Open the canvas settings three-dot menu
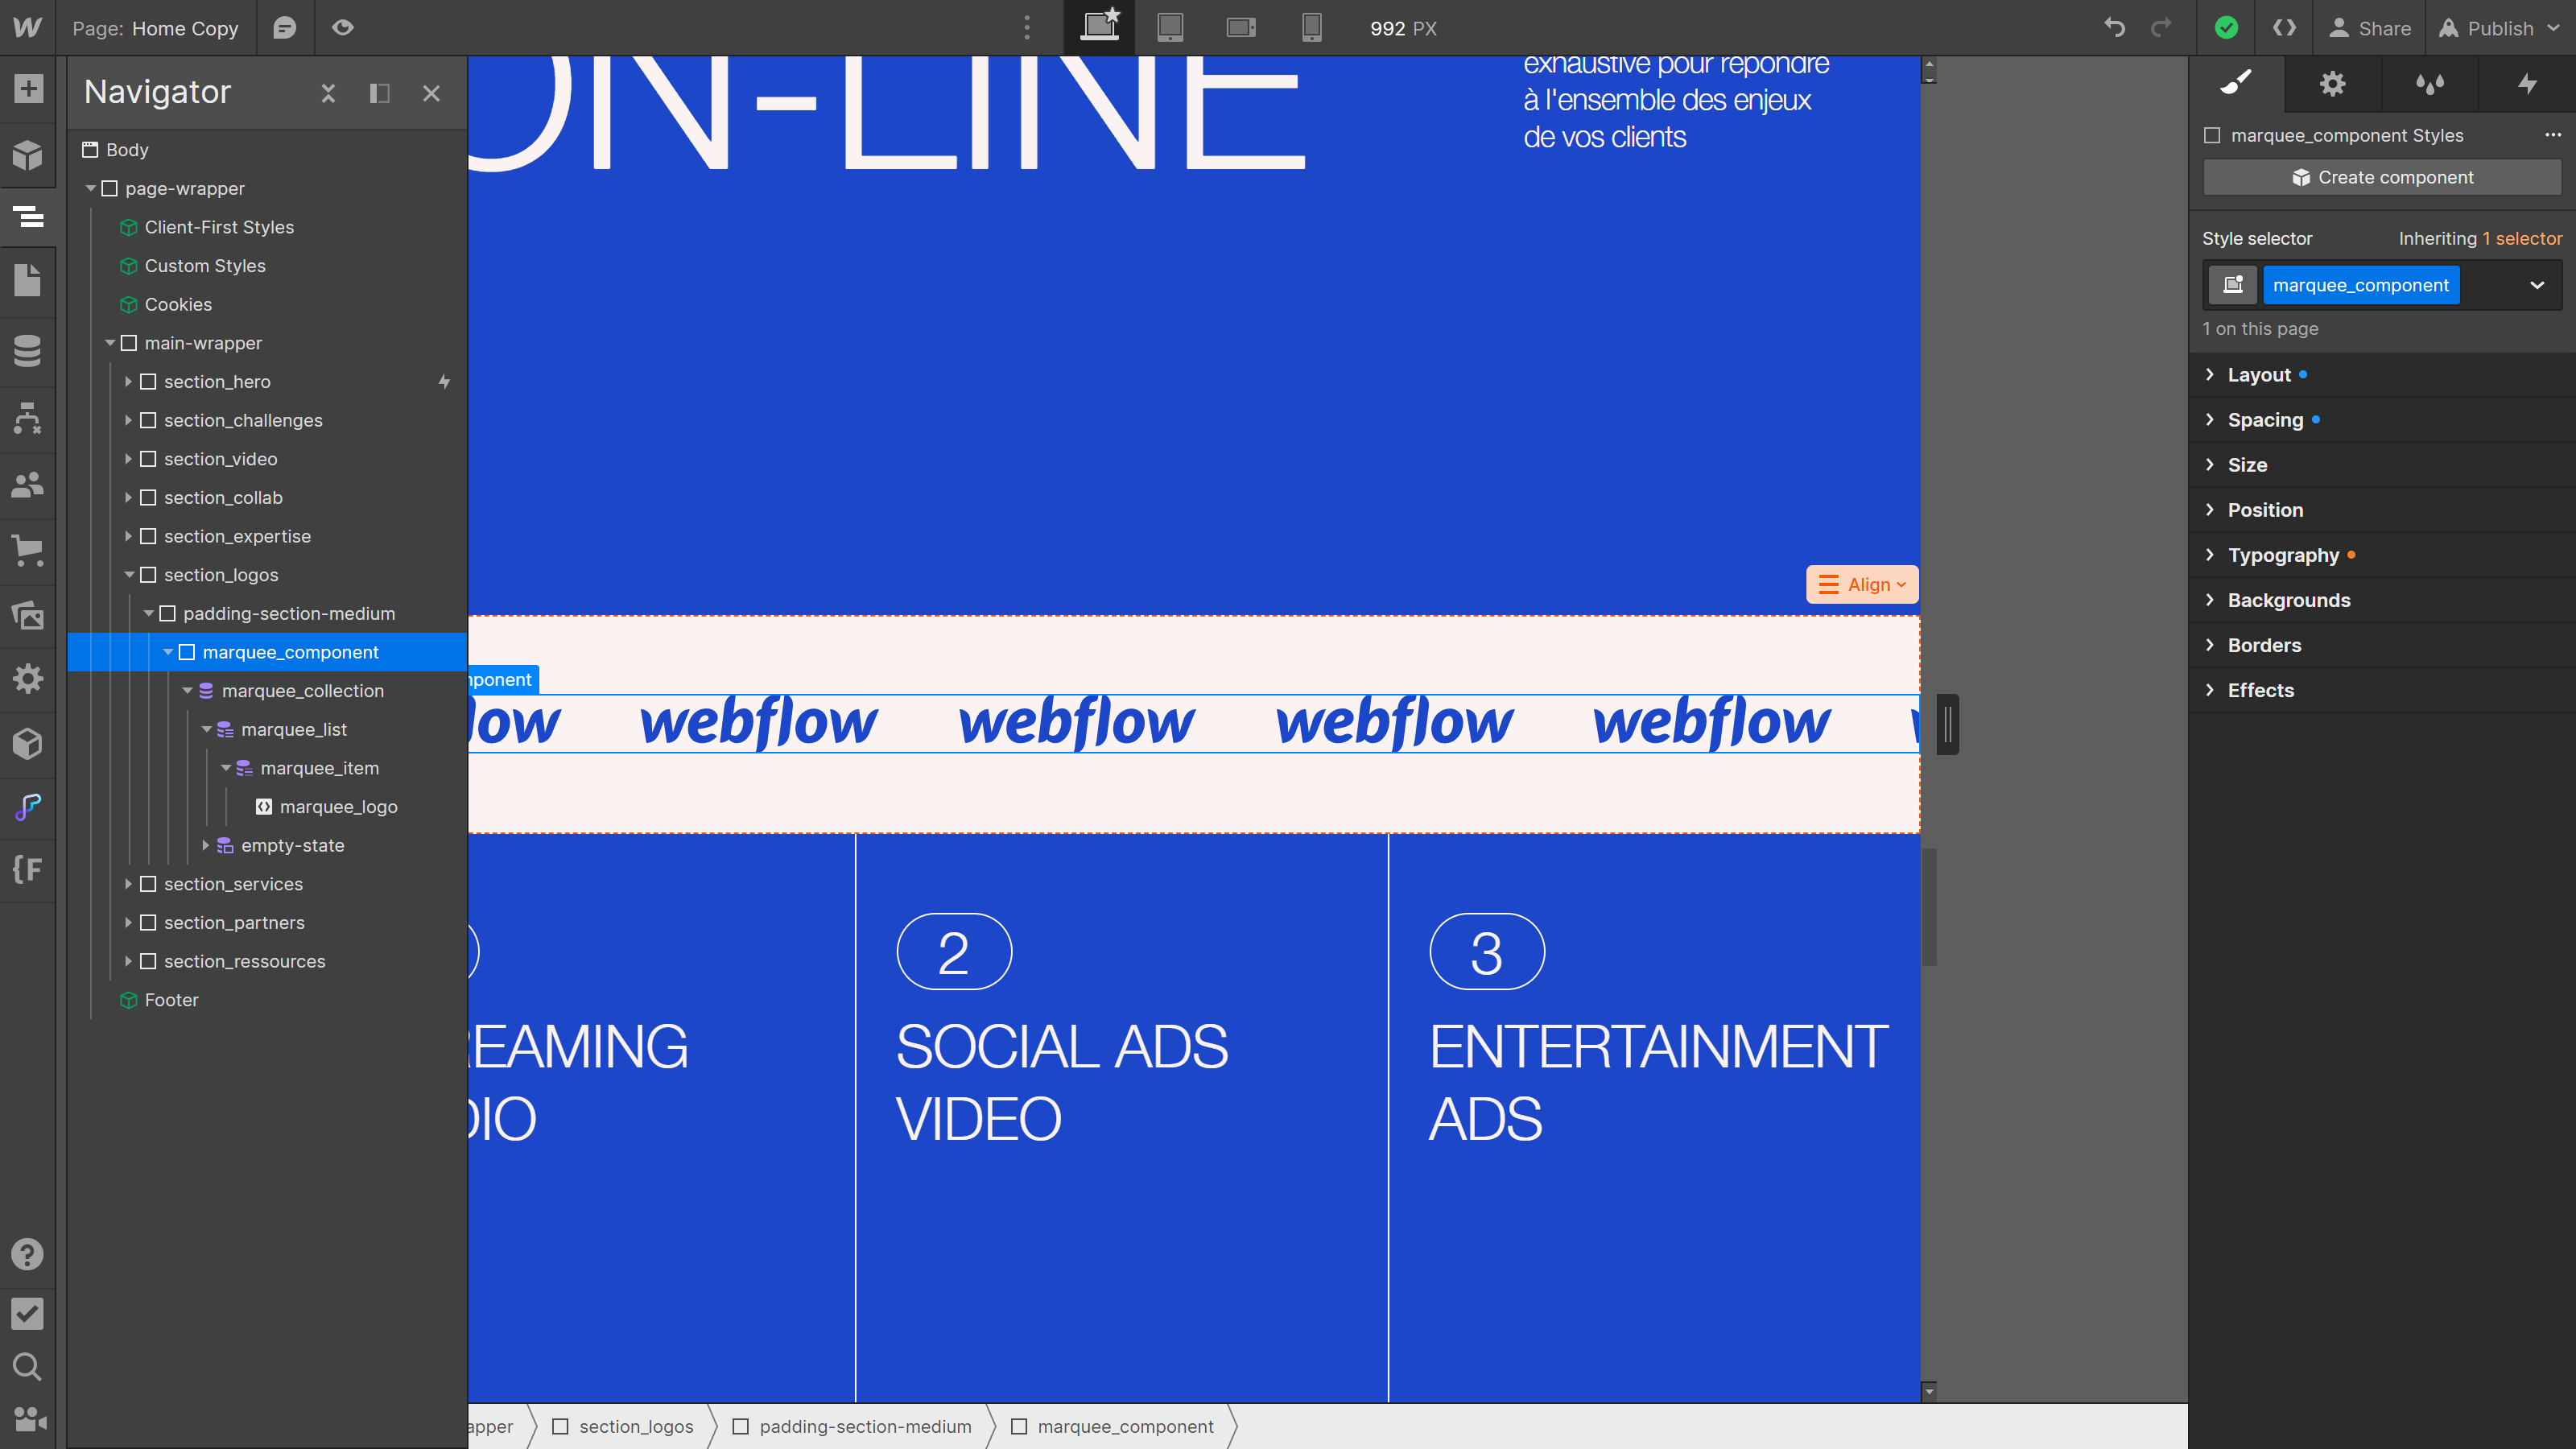Viewport: 2576px width, 1449px height. [x=1027, y=27]
